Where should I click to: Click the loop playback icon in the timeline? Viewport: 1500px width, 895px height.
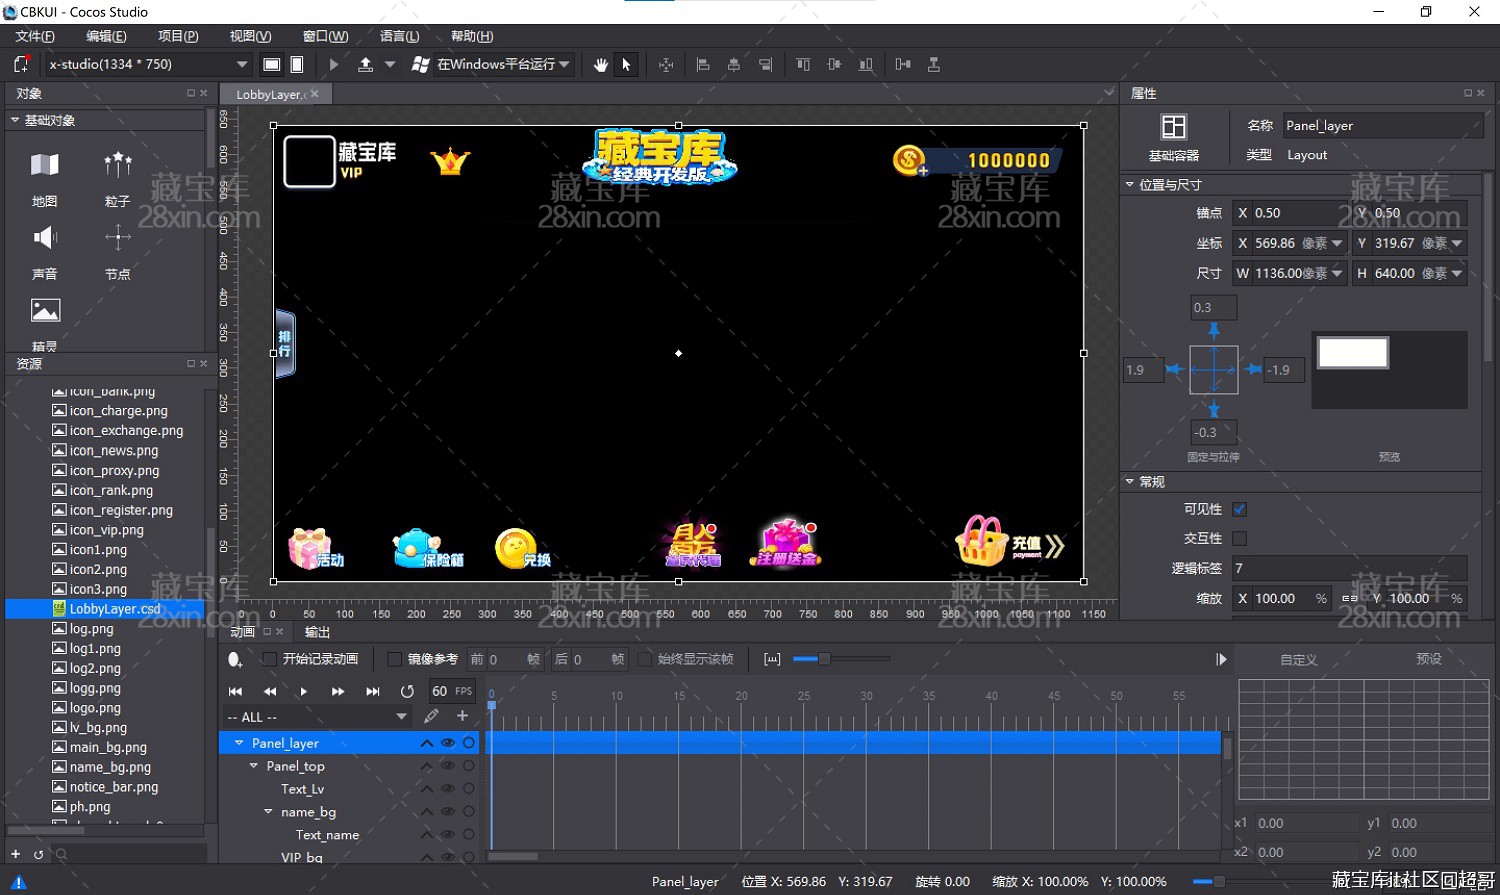pyautogui.click(x=407, y=691)
